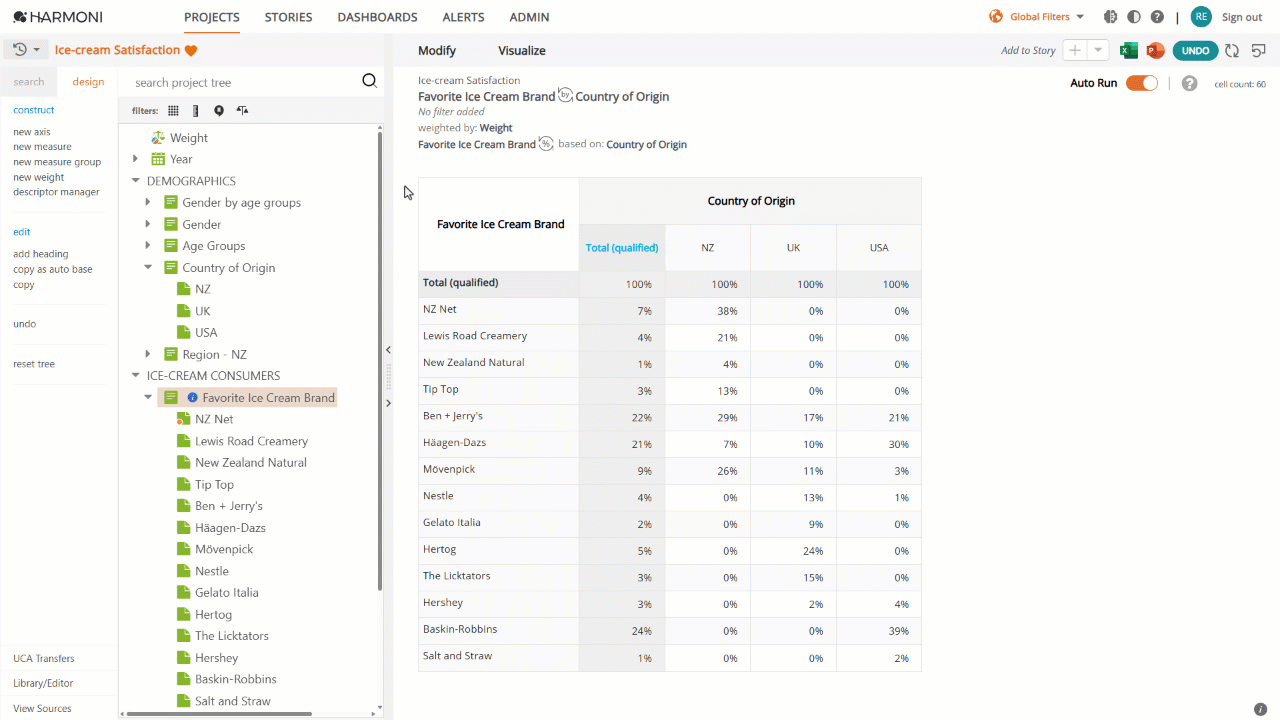This screenshot has height=720, width=1280.
Task: Open View Sources
Action: [x=42, y=709]
